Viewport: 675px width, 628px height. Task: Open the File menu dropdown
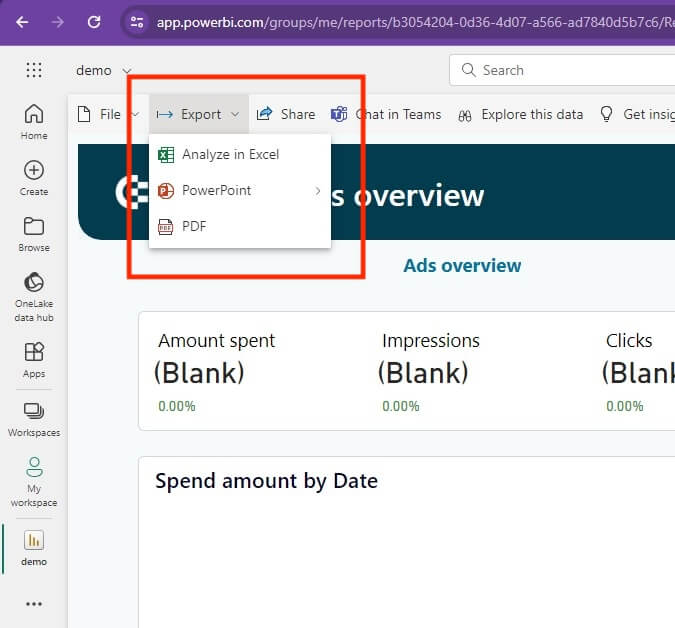tap(108, 114)
